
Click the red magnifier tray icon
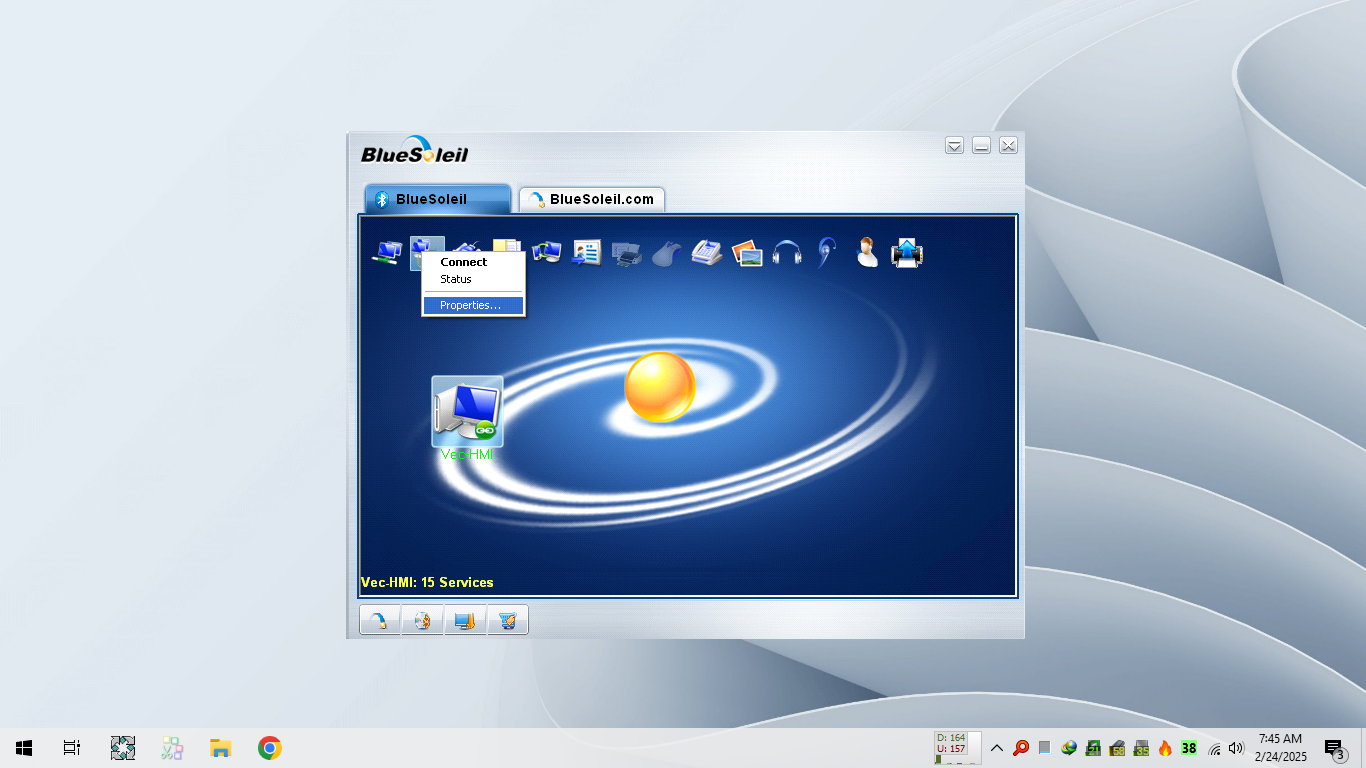pyautogui.click(x=1021, y=748)
